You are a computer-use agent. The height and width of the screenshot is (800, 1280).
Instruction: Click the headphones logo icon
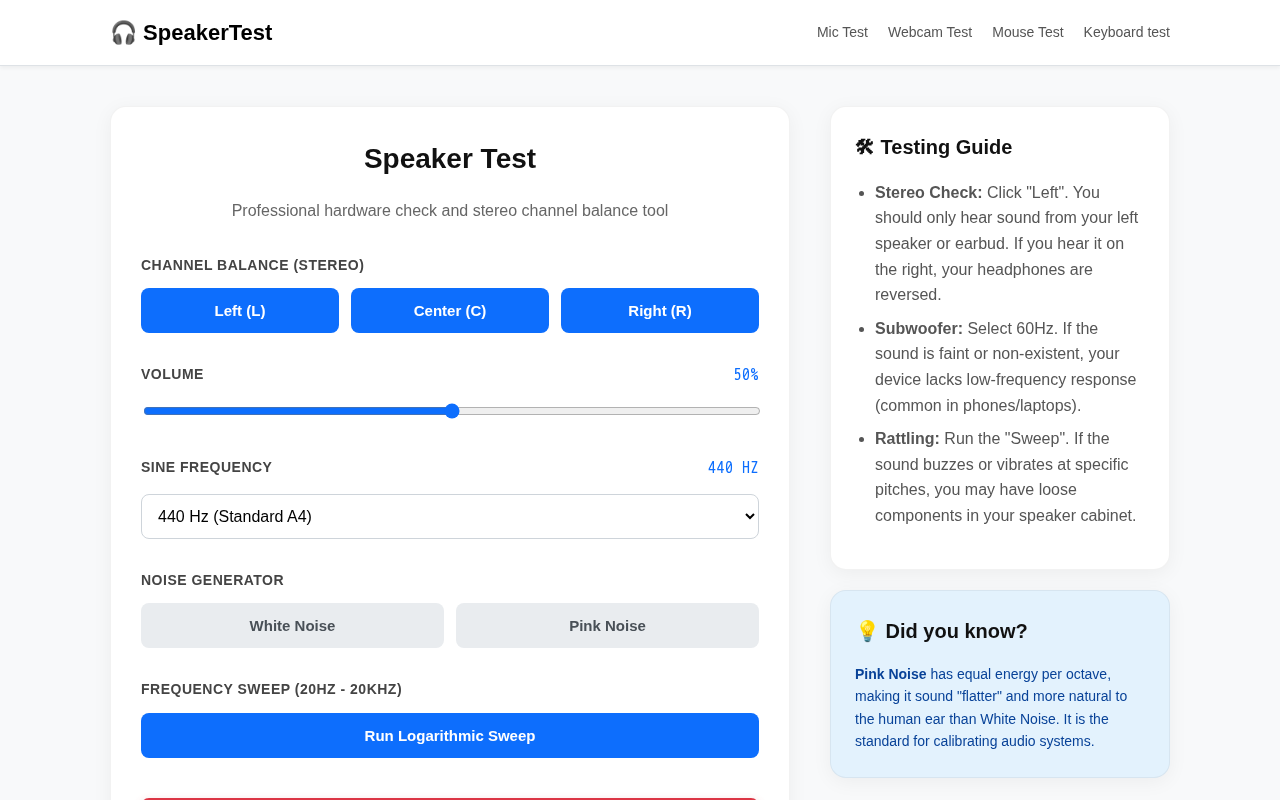[123, 33]
